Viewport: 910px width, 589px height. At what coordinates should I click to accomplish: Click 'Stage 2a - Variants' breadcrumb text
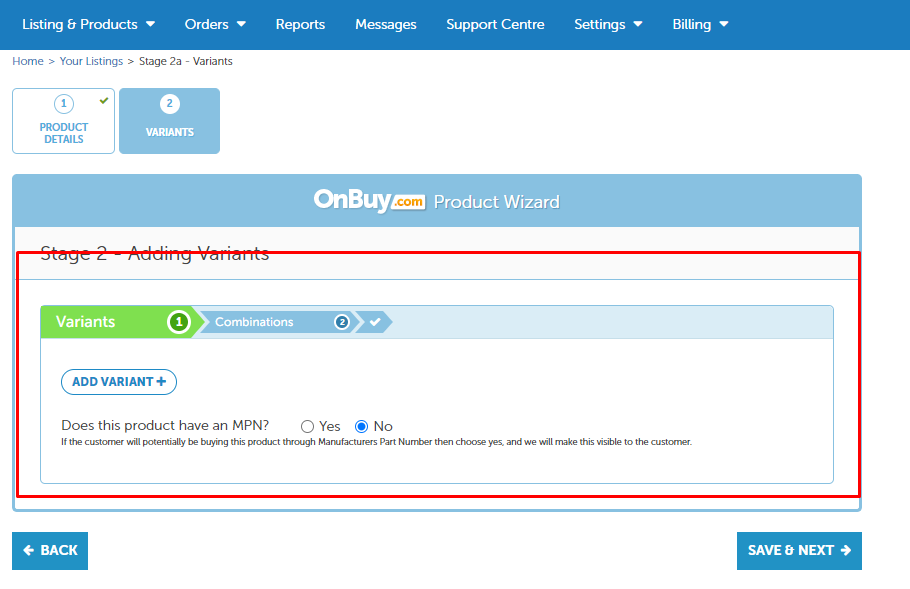[x=186, y=61]
